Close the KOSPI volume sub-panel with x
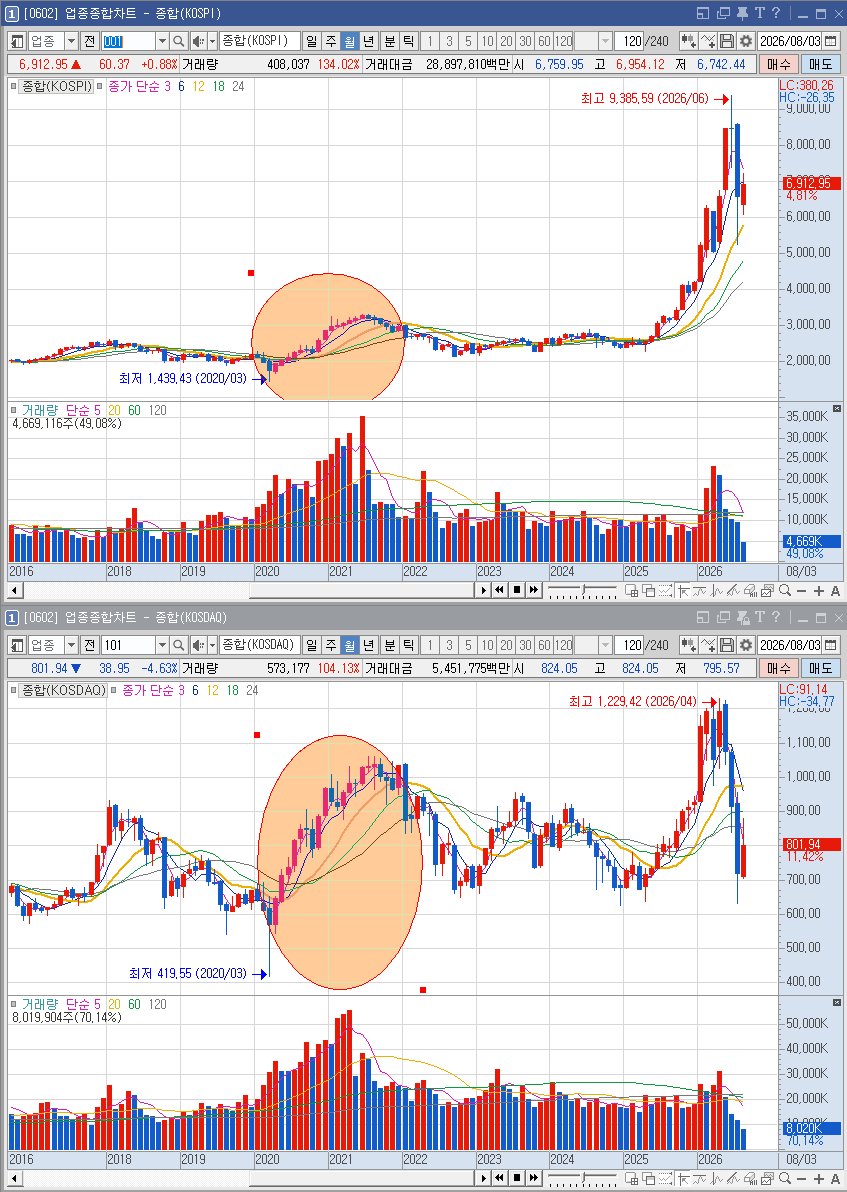The width and height of the screenshot is (847, 1192). pyautogui.click(x=837, y=409)
